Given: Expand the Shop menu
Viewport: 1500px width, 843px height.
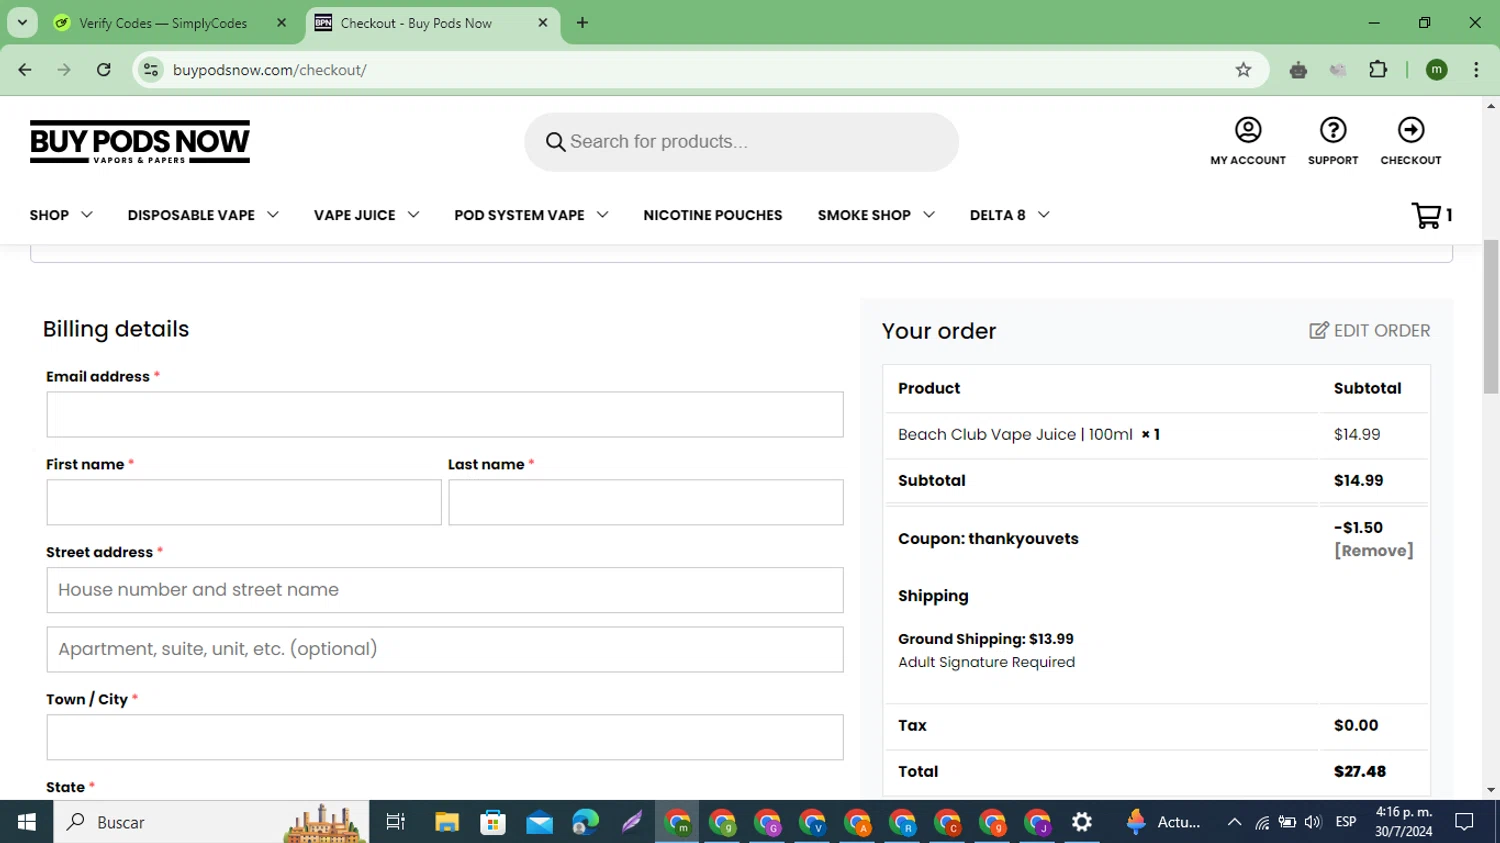Looking at the screenshot, I should pos(61,215).
